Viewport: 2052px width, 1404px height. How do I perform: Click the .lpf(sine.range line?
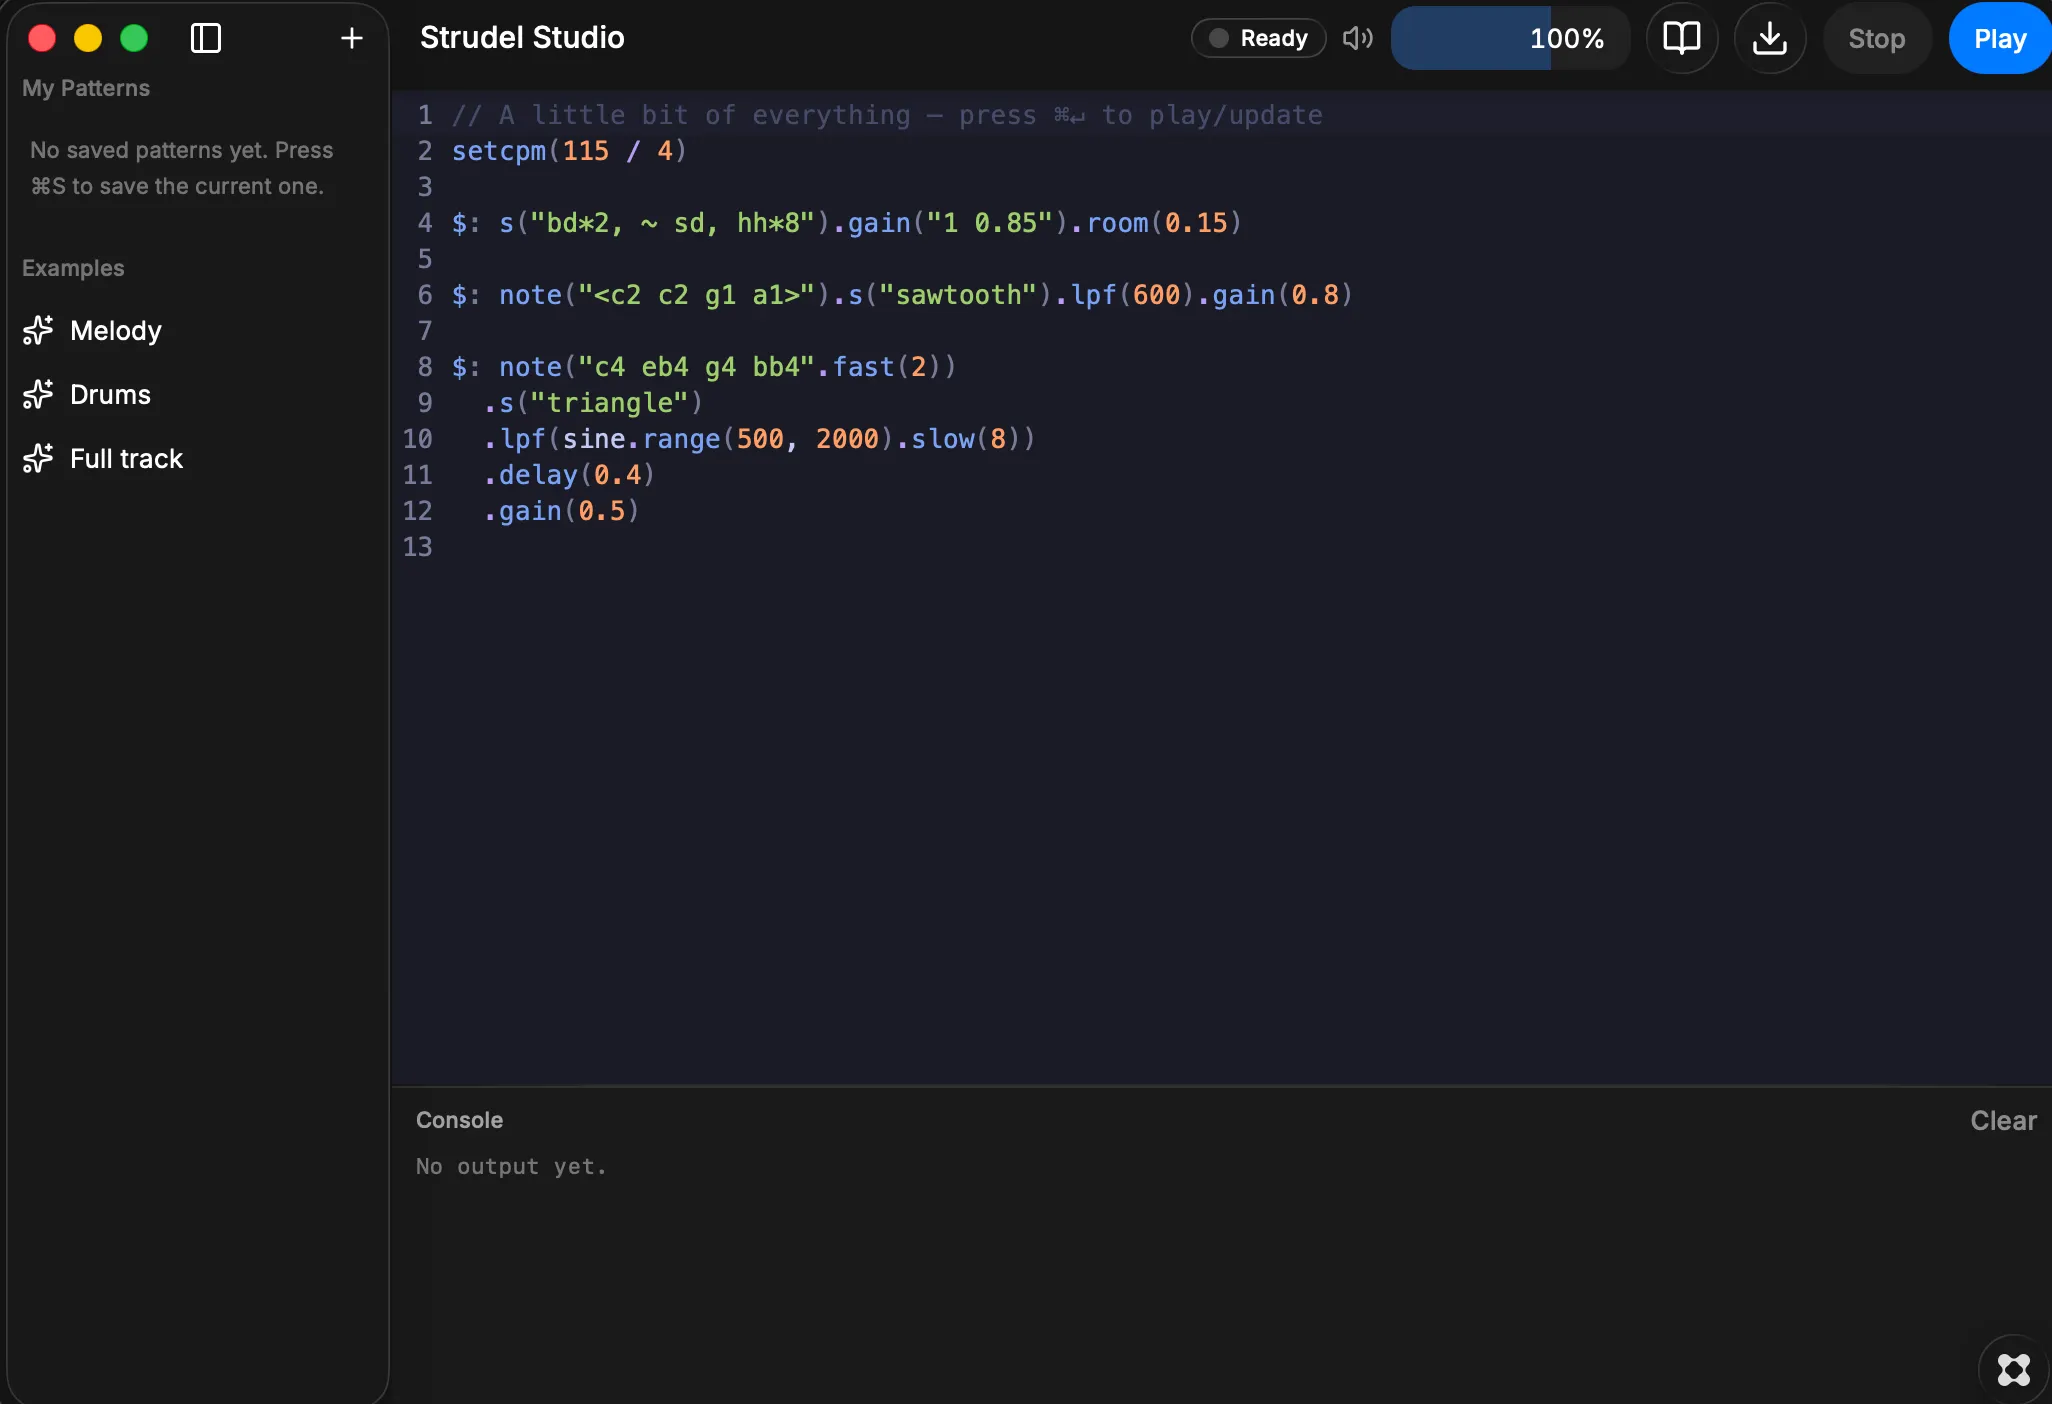(759, 439)
